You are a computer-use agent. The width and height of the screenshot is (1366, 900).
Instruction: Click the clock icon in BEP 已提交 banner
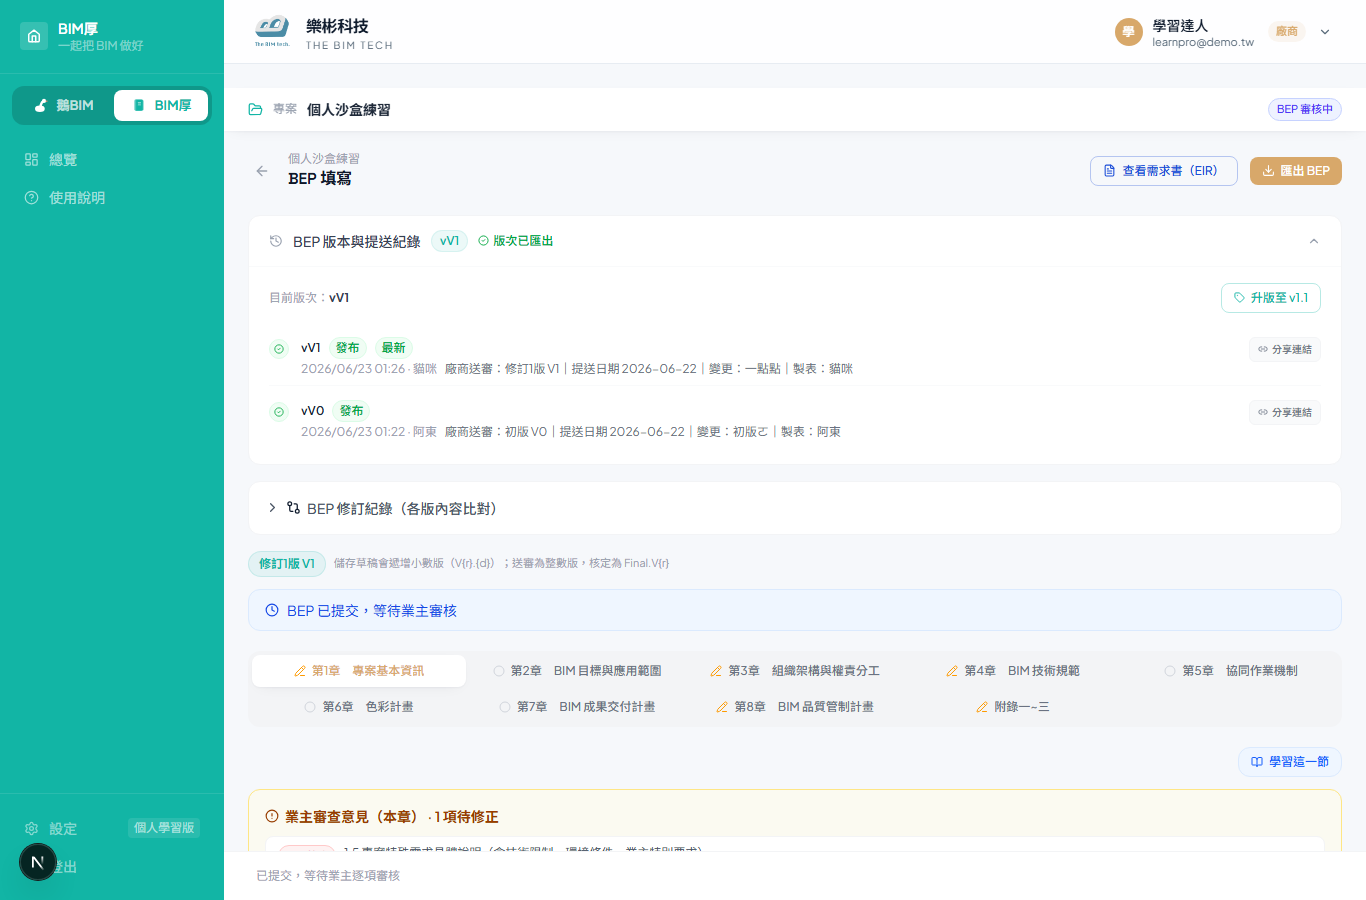[272, 610]
